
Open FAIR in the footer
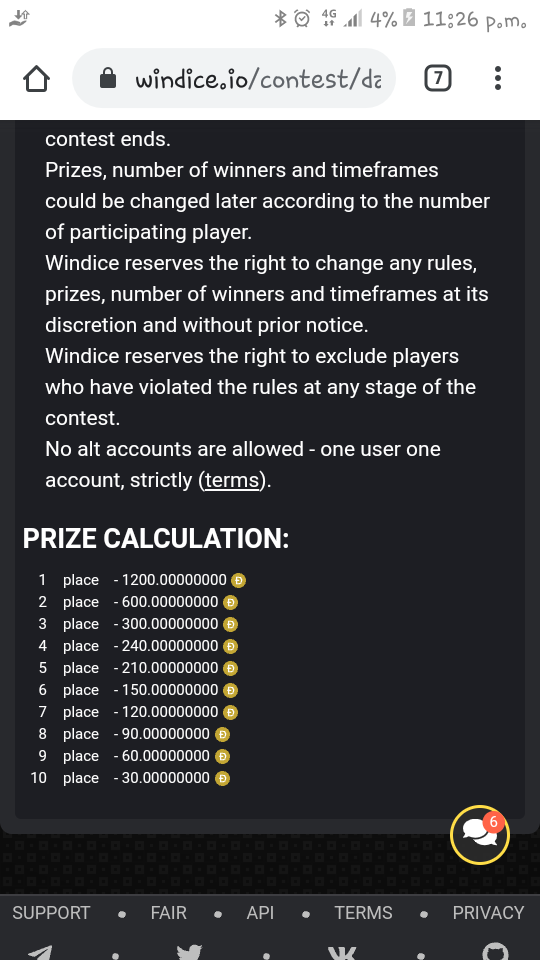pos(168,913)
